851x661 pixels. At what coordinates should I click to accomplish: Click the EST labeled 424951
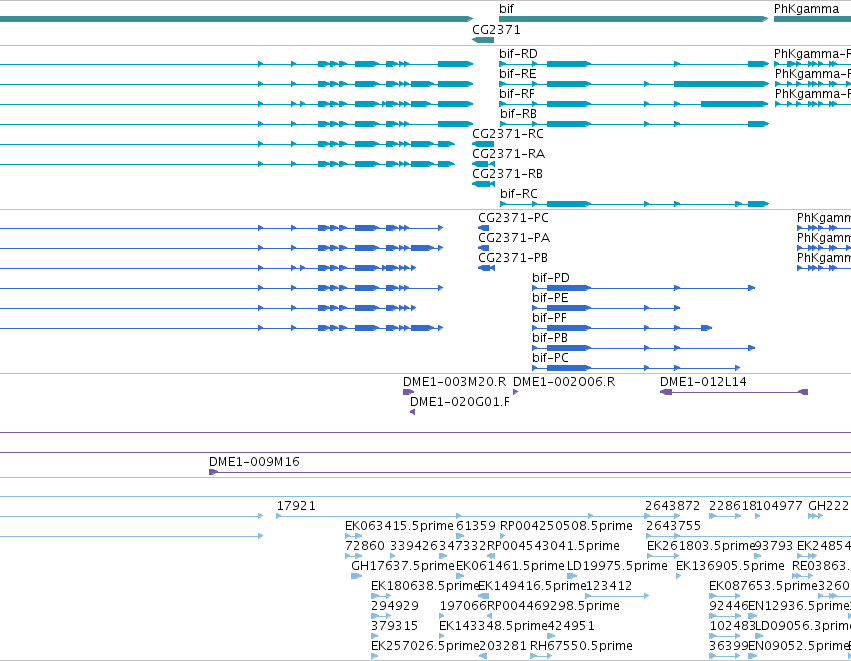(x=571, y=626)
